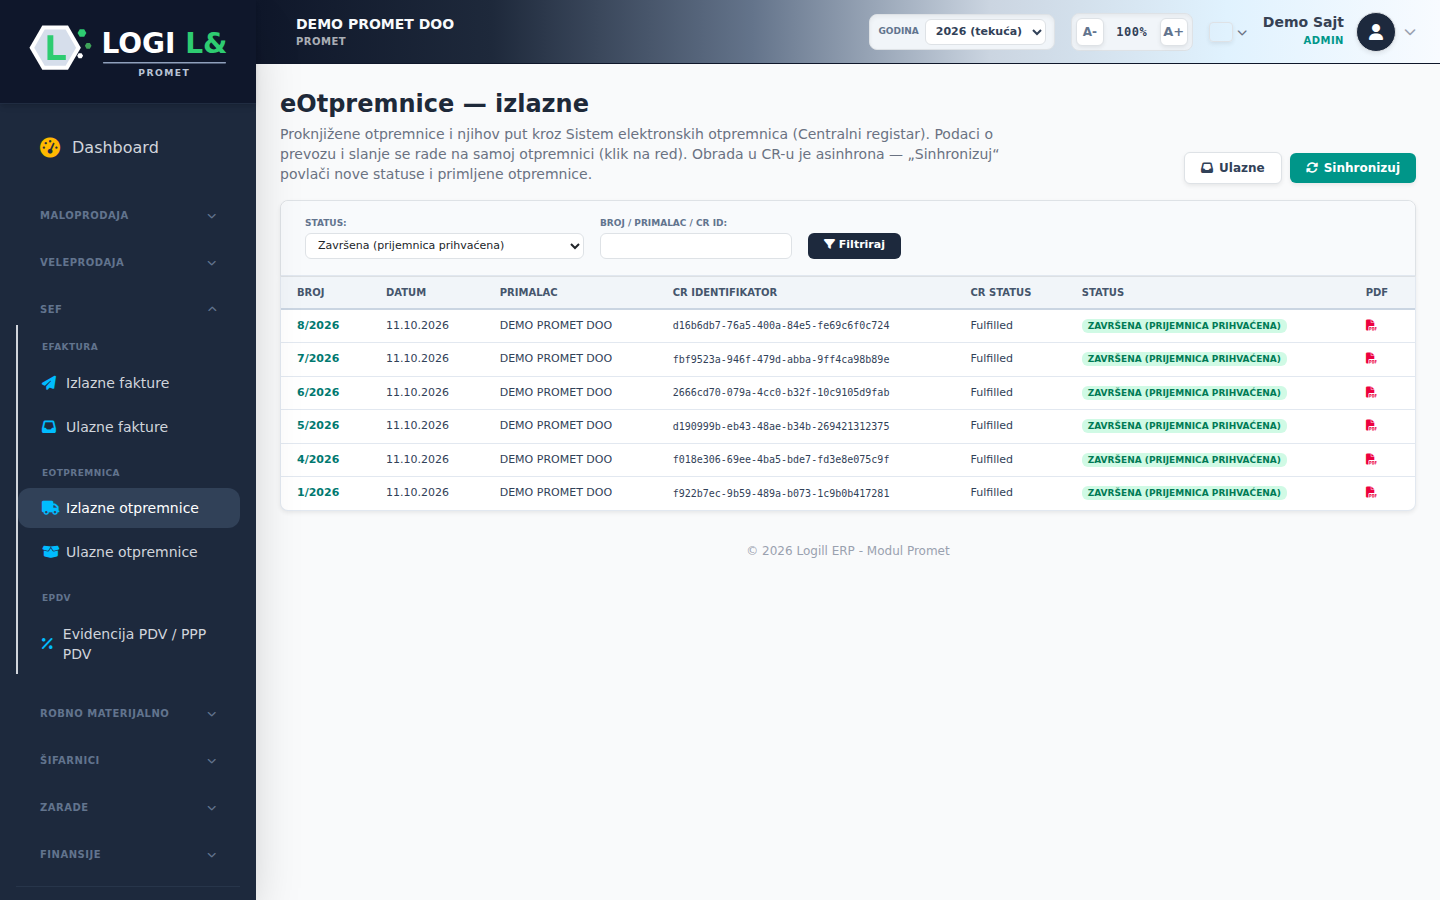
Task: Expand the Veleprodaja section
Action: click(128, 262)
